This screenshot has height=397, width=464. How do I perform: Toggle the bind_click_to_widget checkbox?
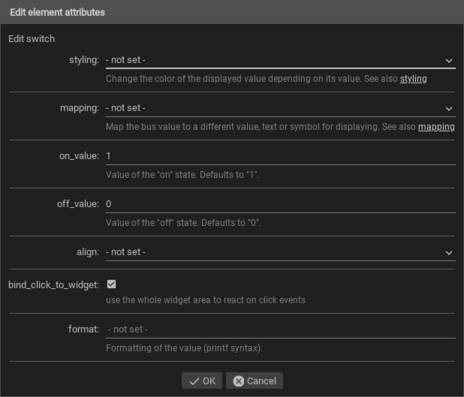pyautogui.click(x=111, y=284)
